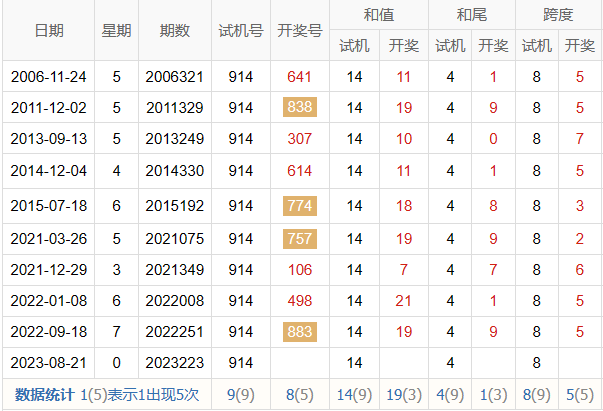The width and height of the screenshot is (603, 411).
Task: Select the 和尾 group header
Action: point(471,15)
